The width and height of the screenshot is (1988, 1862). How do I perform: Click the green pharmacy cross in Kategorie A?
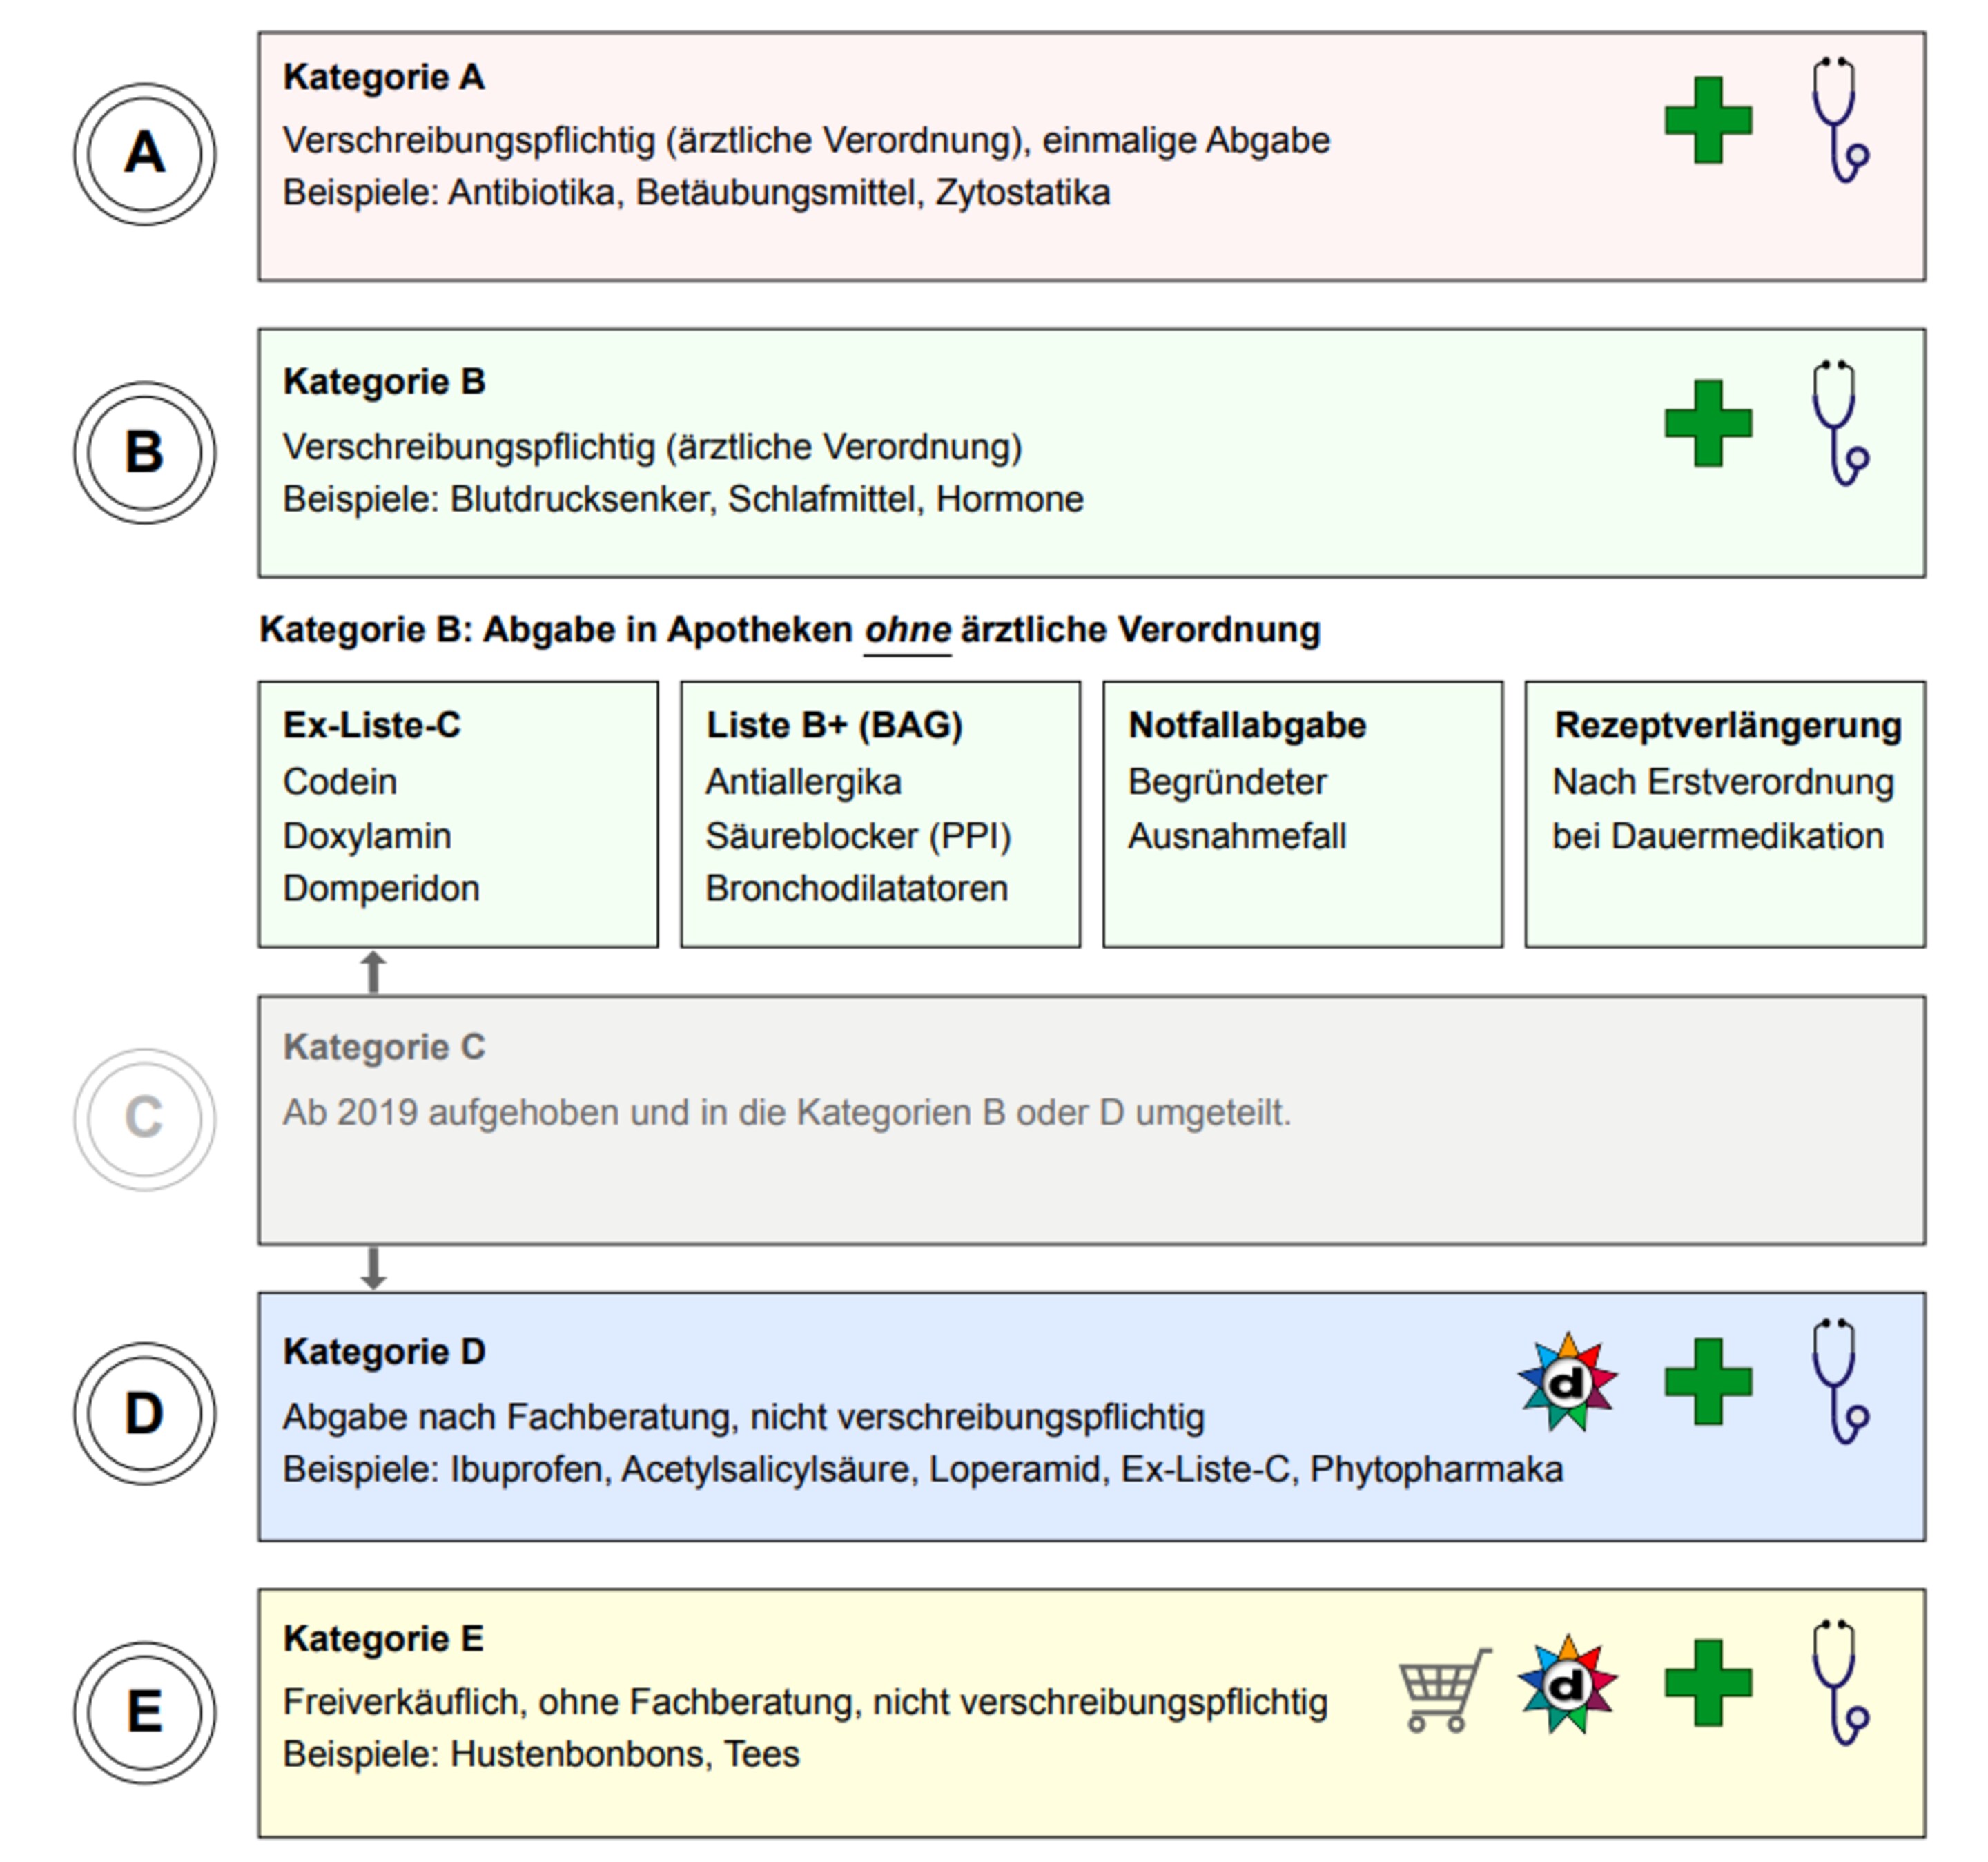(1708, 120)
